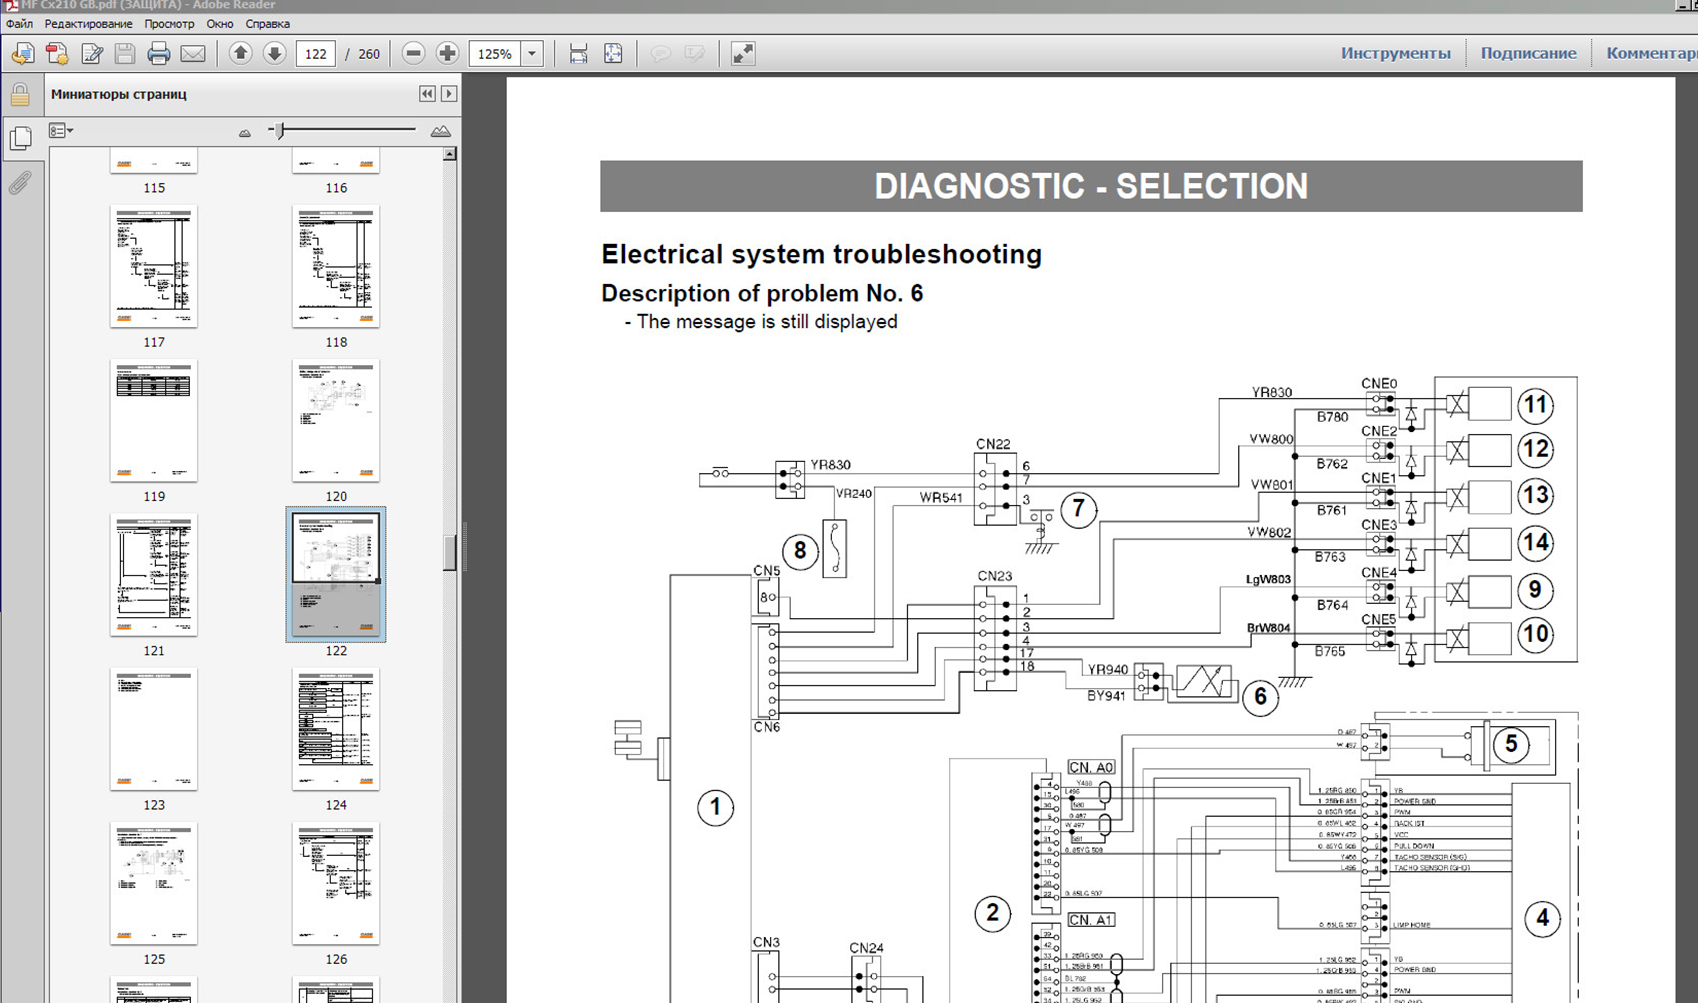Open the Файл menu
Screen dimensions: 1698x1003
click(19, 24)
